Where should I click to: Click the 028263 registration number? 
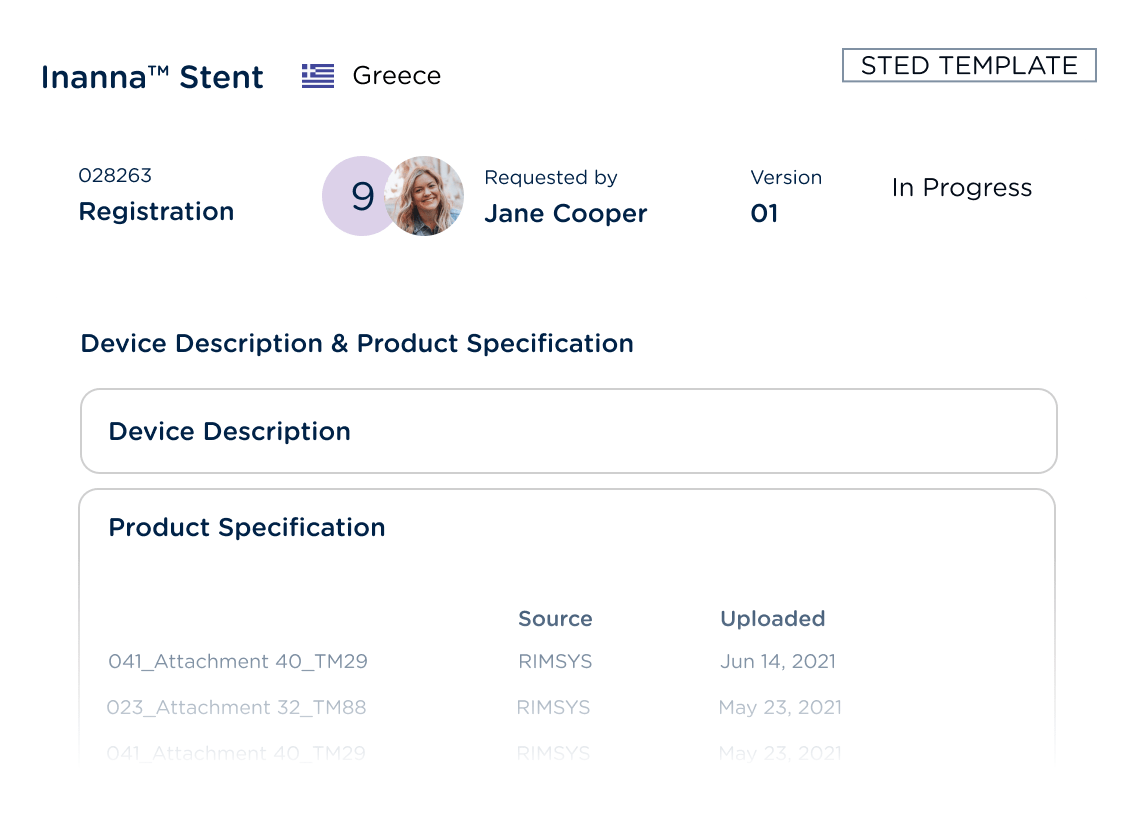[x=115, y=176]
